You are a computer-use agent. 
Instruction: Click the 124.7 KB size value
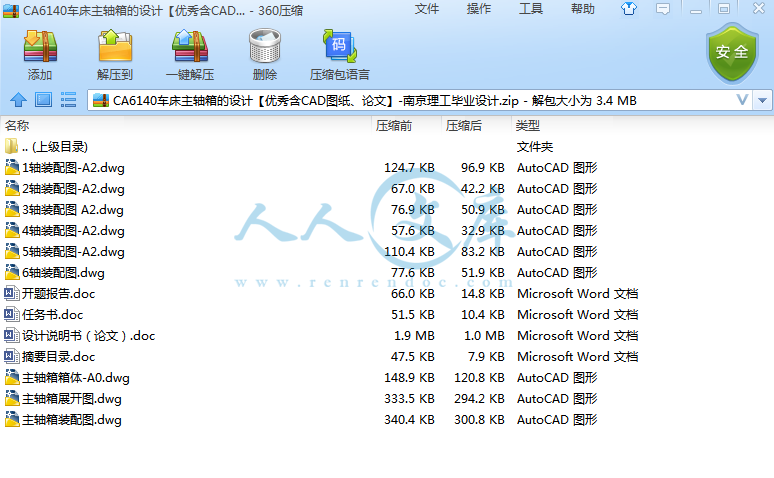pos(409,168)
